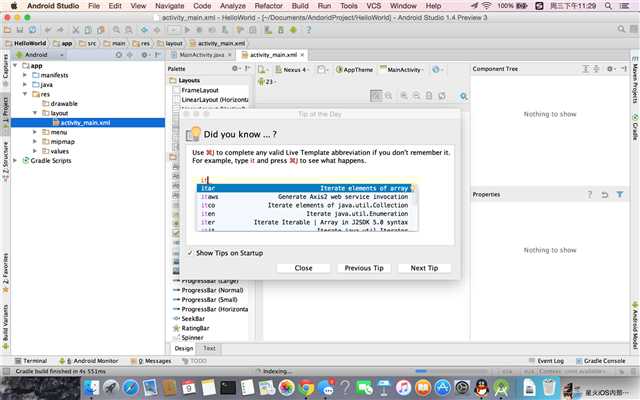The width and height of the screenshot is (640, 400).
Task: Toggle the Gradle side panel tab
Action: (x=635, y=127)
